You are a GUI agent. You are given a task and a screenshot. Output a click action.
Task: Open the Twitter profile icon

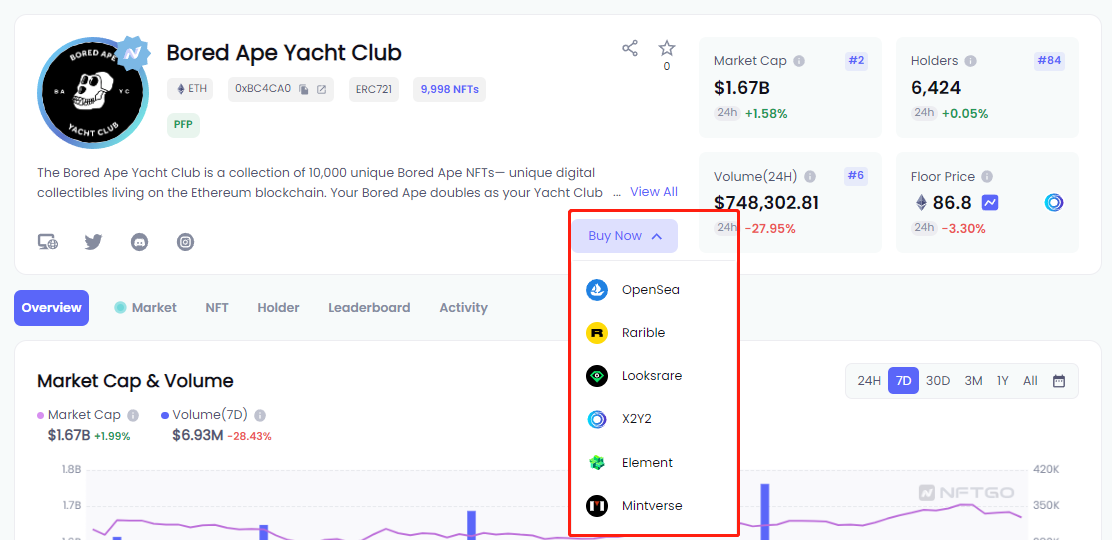click(x=94, y=242)
